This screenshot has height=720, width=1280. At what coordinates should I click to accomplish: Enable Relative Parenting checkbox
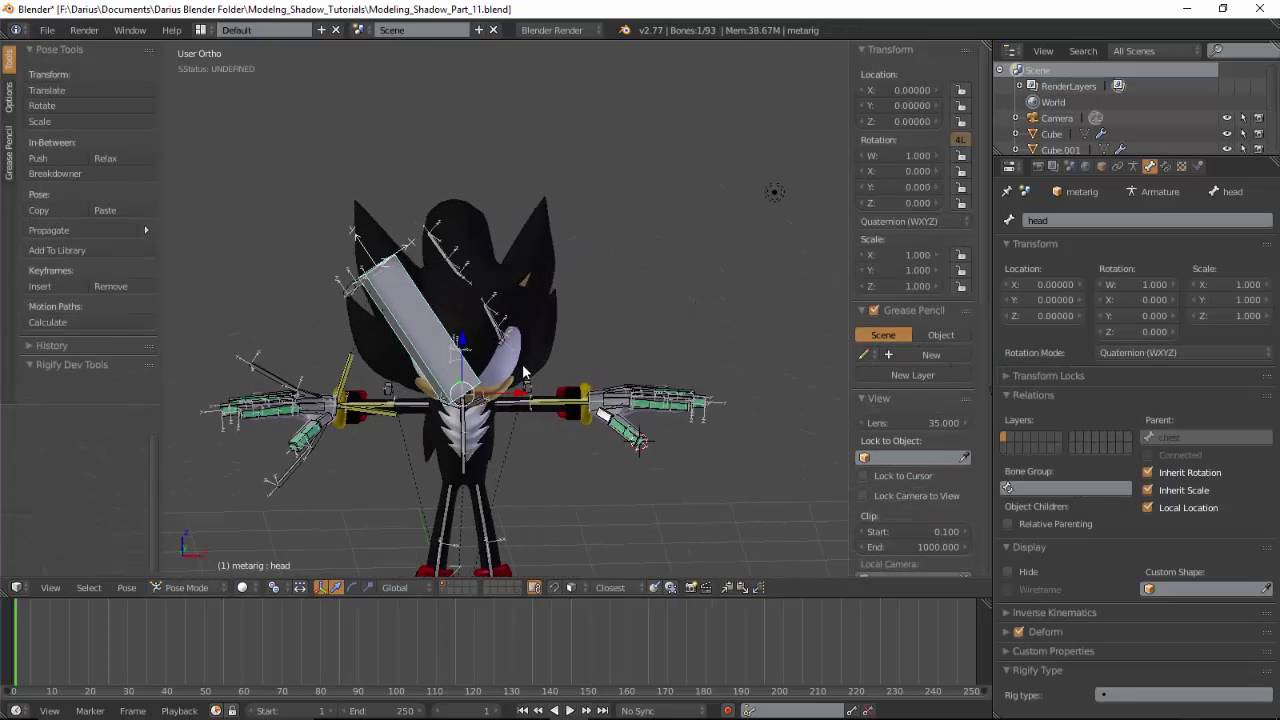[1008, 524]
